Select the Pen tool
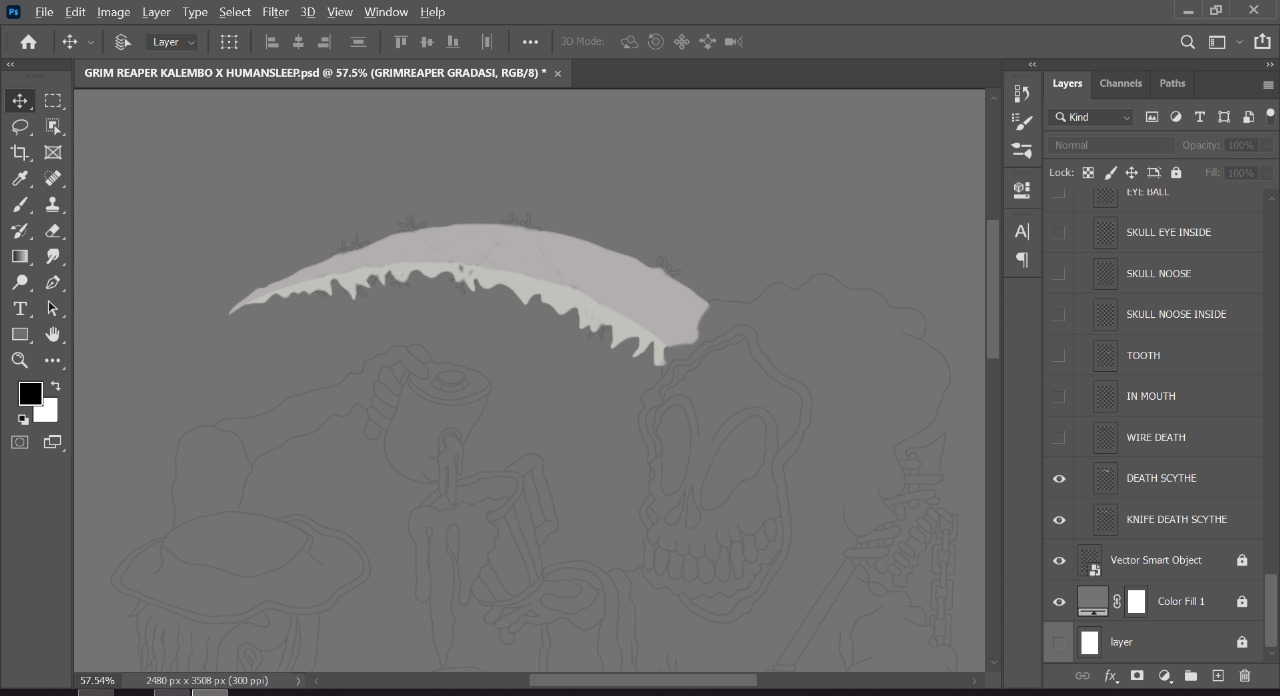The width and height of the screenshot is (1280, 696). pyautogui.click(x=53, y=282)
